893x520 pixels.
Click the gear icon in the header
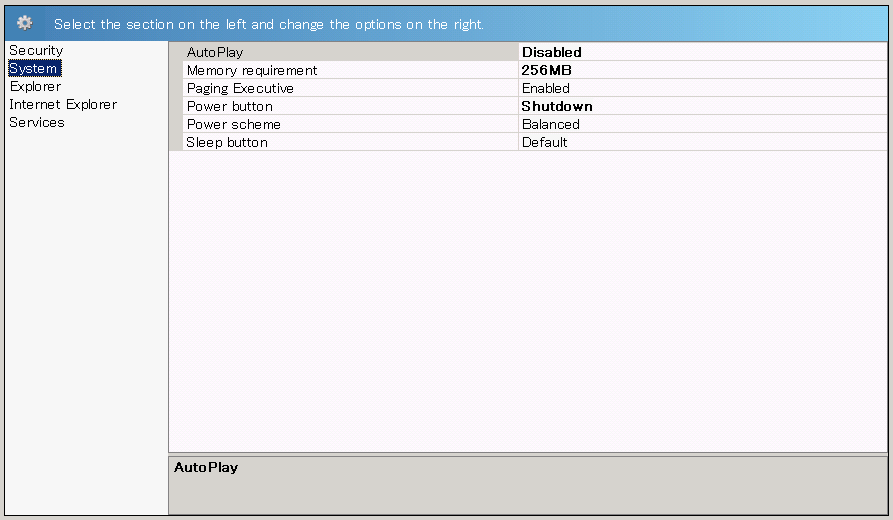(24, 23)
